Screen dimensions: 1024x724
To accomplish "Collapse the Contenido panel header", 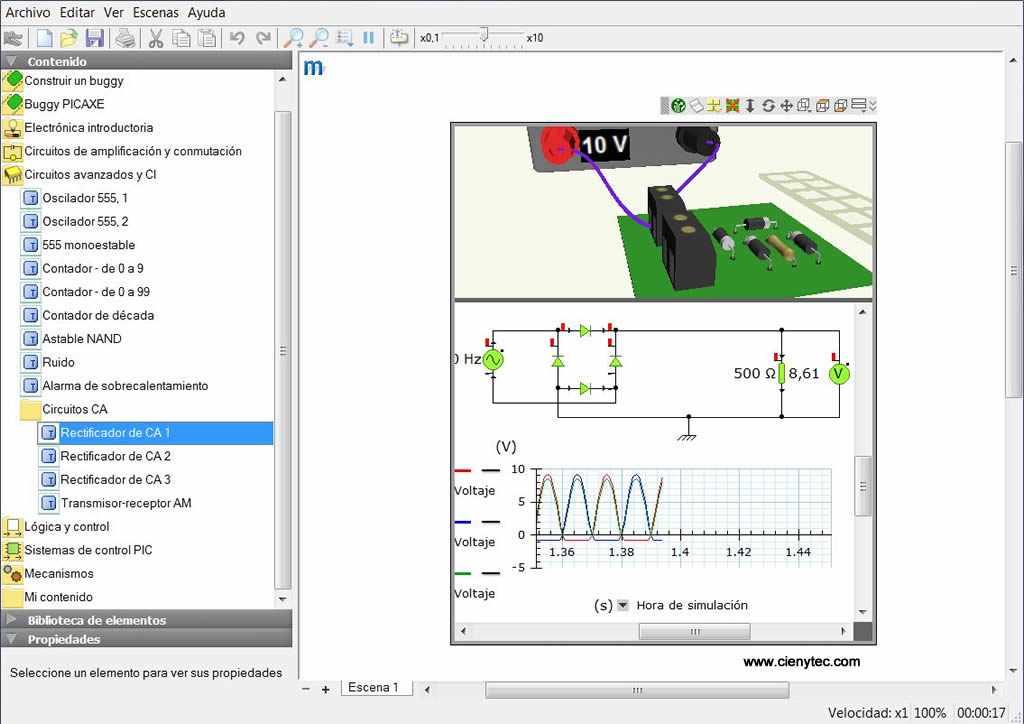I will [57, 61].
